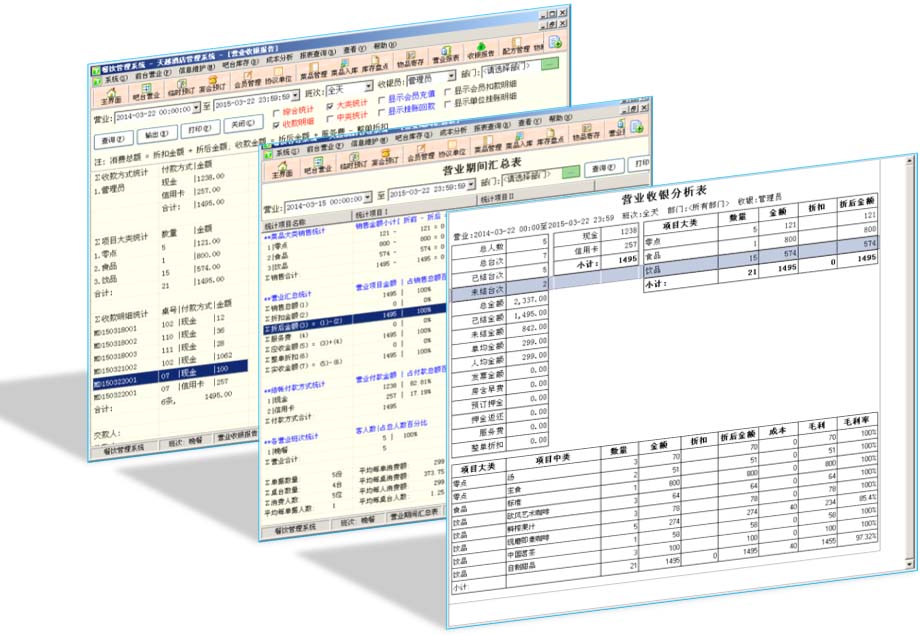Click the 输出 button

pos(150,132)
